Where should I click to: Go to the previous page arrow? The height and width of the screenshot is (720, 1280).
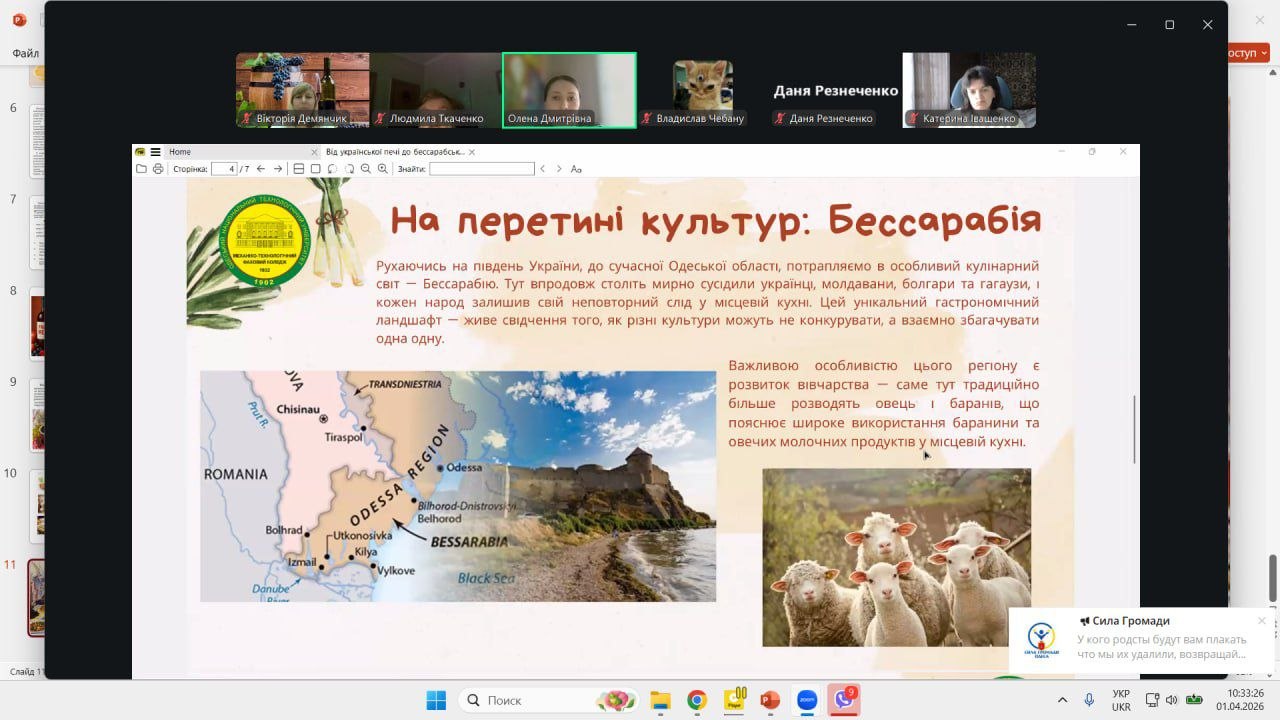point(261,169)
